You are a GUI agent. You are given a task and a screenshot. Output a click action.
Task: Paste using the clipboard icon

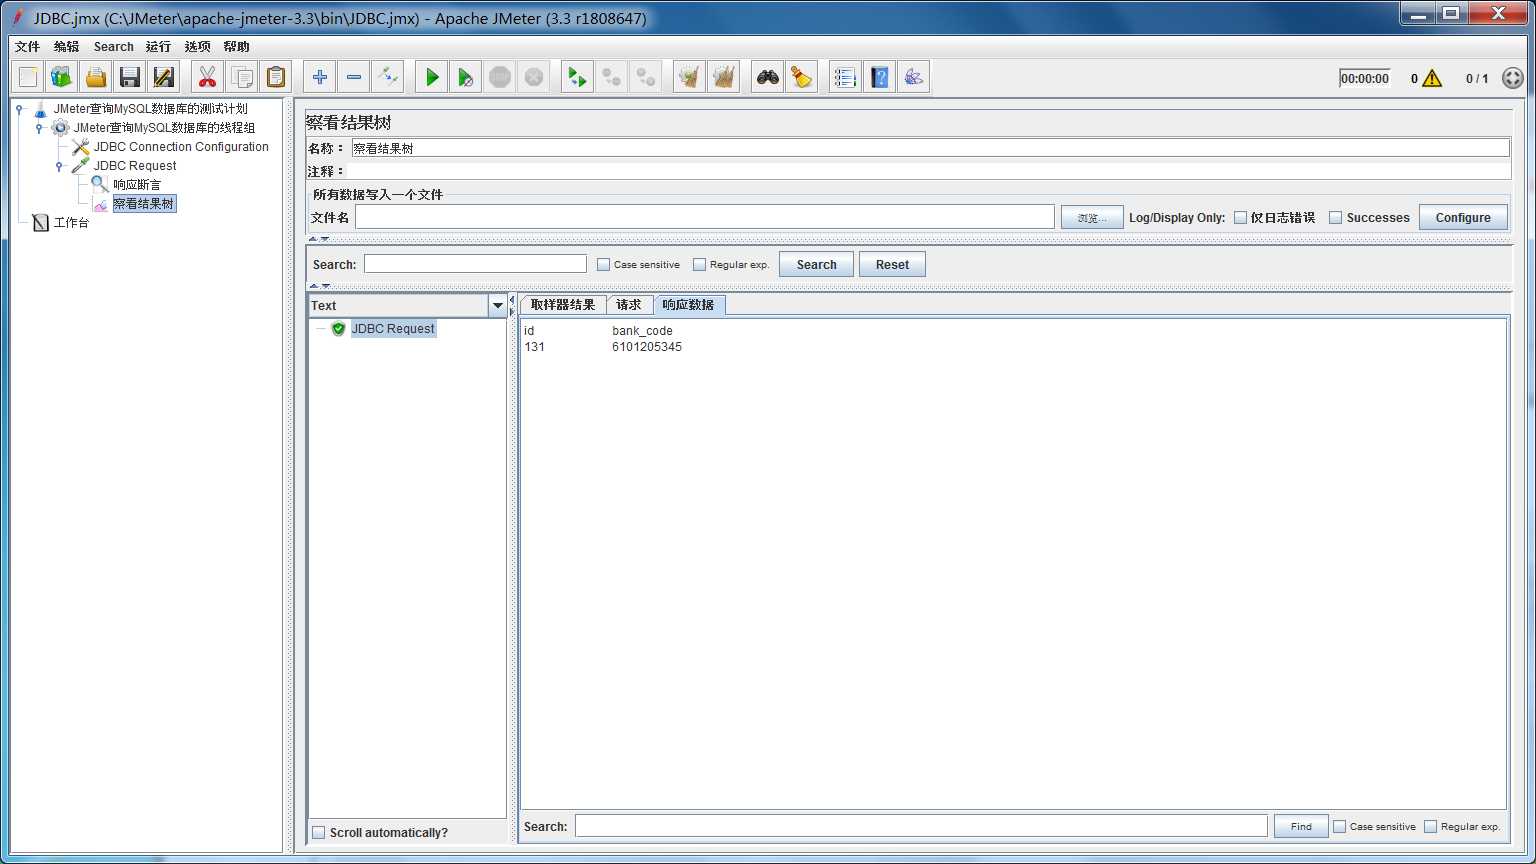pyautogui.click(x=275, y=77)
